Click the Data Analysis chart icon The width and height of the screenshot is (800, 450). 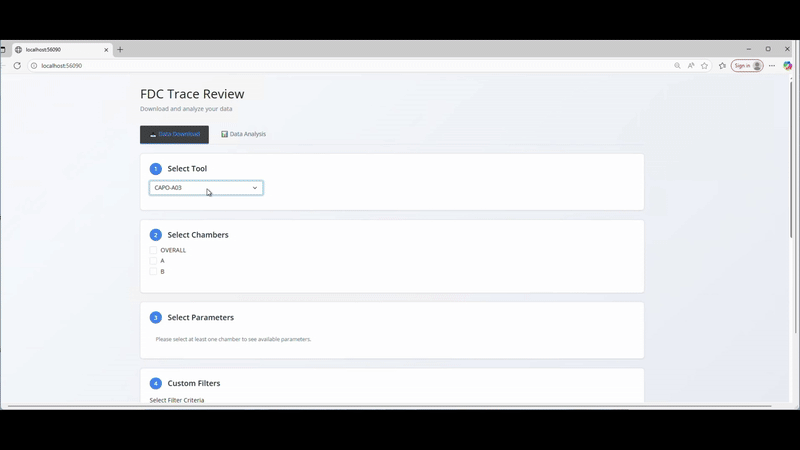224,134
